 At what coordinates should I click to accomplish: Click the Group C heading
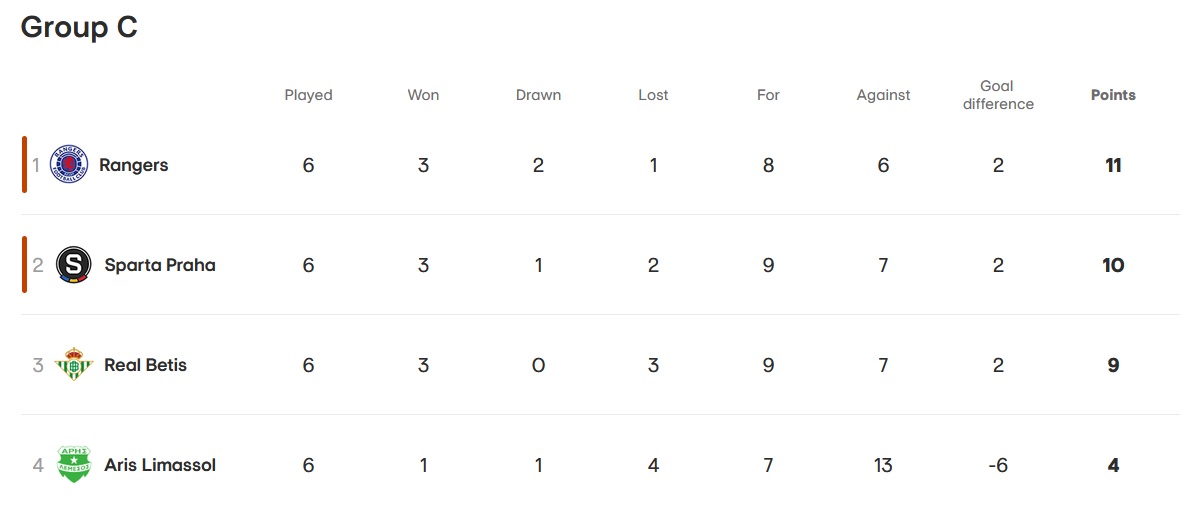[79, 27]
